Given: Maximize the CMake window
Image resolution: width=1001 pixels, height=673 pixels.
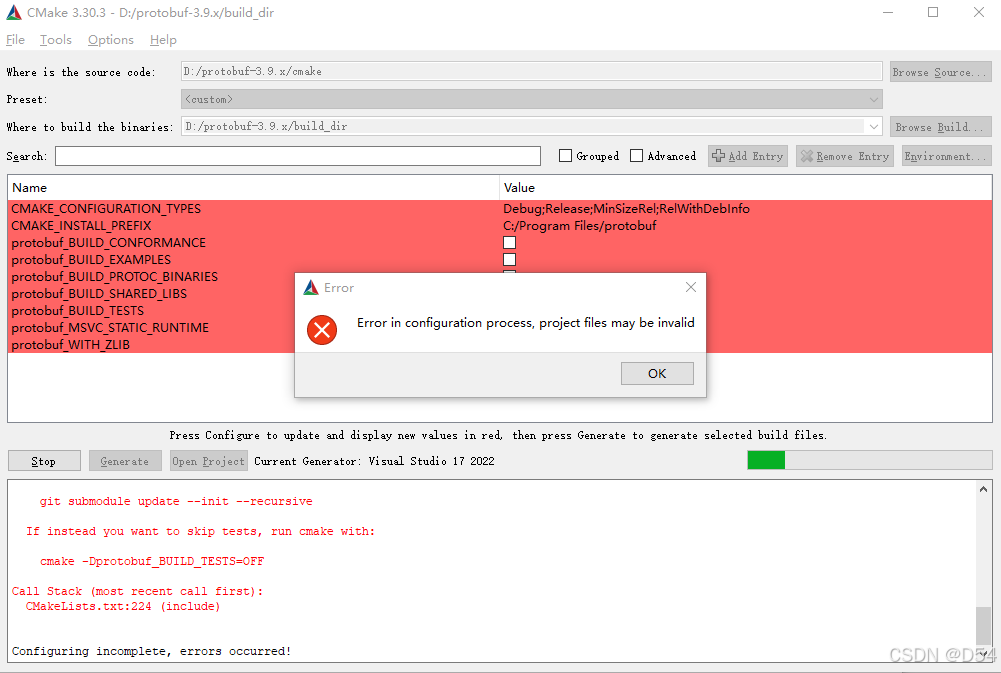Looking at the screenshot, I should click(933, 12).
